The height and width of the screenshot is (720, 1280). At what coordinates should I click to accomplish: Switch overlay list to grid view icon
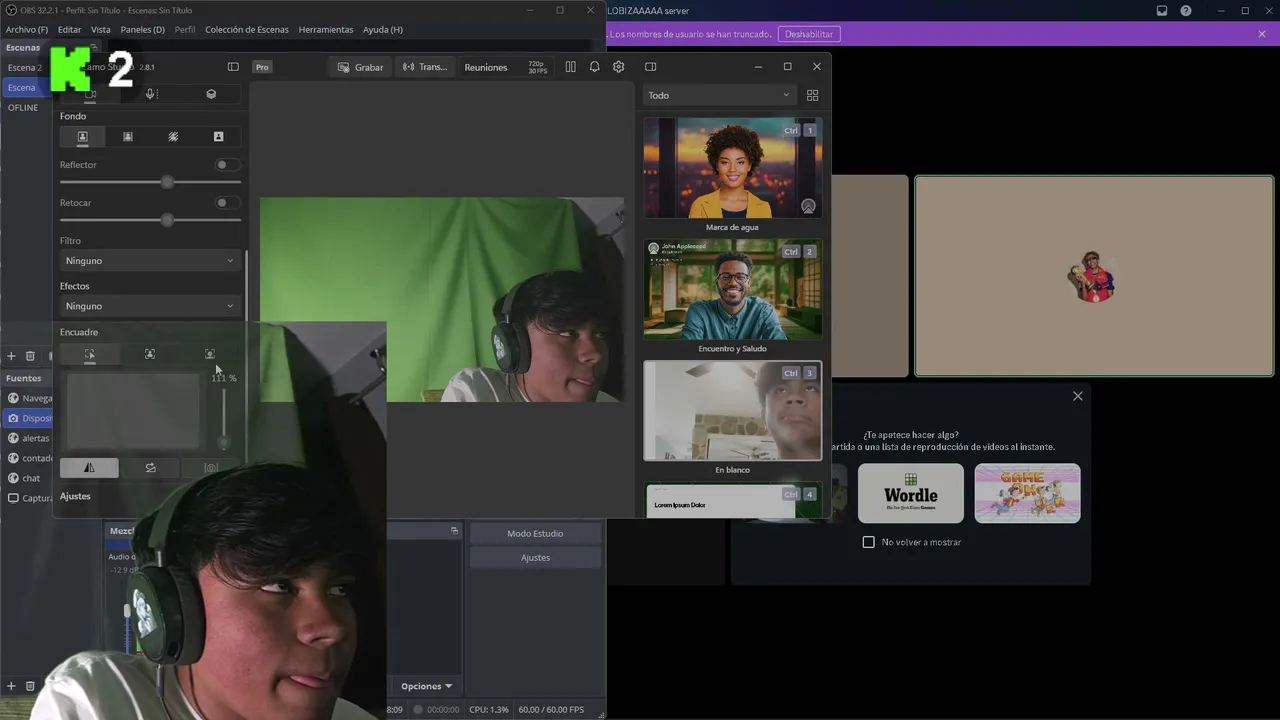[x=812, y=95]
